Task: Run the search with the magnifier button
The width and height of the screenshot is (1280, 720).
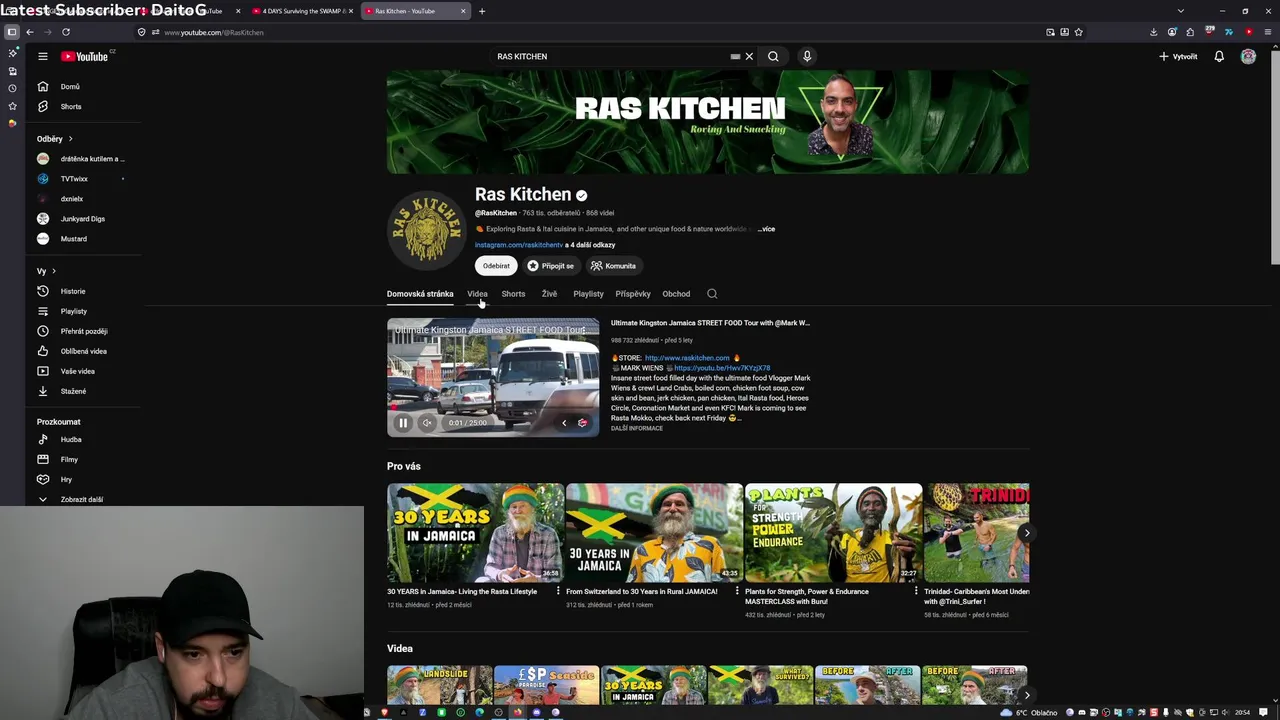Action: 773,56
